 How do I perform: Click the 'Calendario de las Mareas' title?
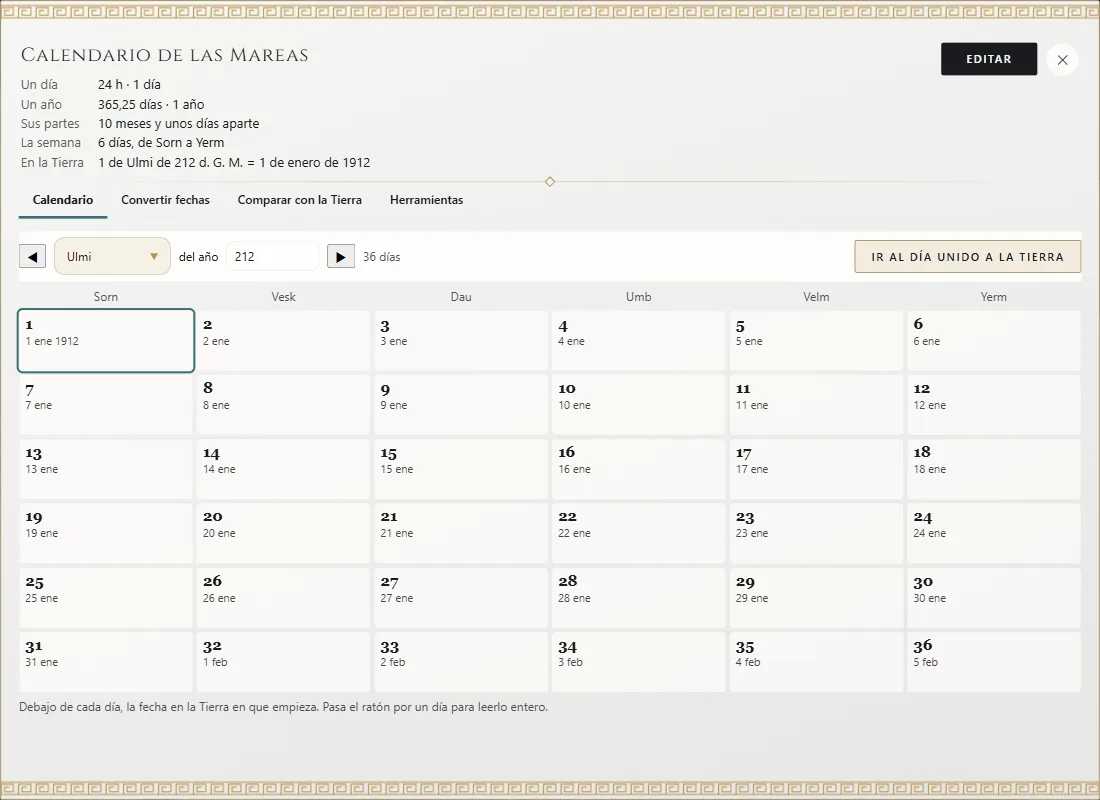pyautogui.click(x=165, y=55)
